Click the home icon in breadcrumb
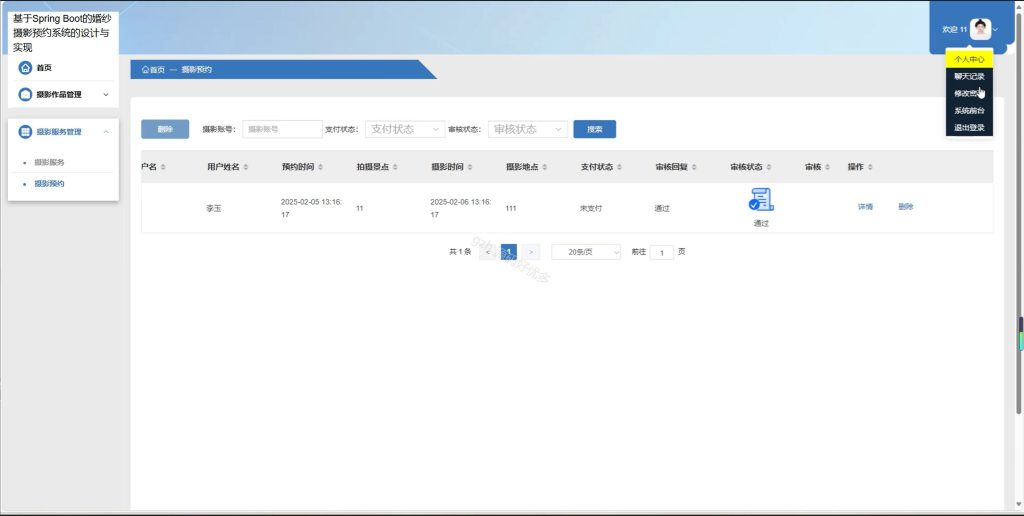Image resolution: width=1024 pixels, height=516 pixels. point(145,69)
